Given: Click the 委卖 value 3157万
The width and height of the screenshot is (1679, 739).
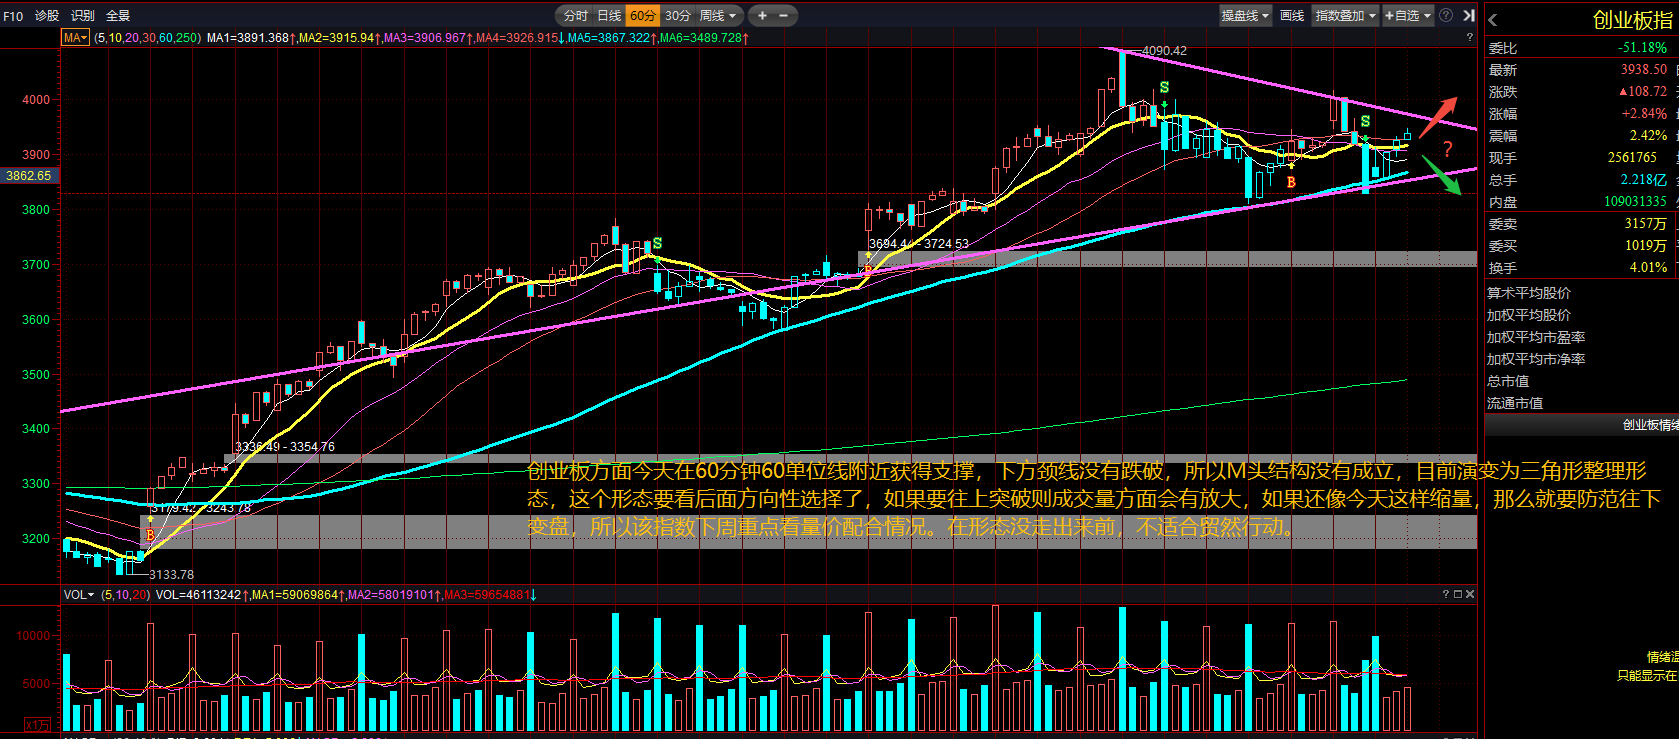Looking at the screenshot, I should tap(1646, 224).
